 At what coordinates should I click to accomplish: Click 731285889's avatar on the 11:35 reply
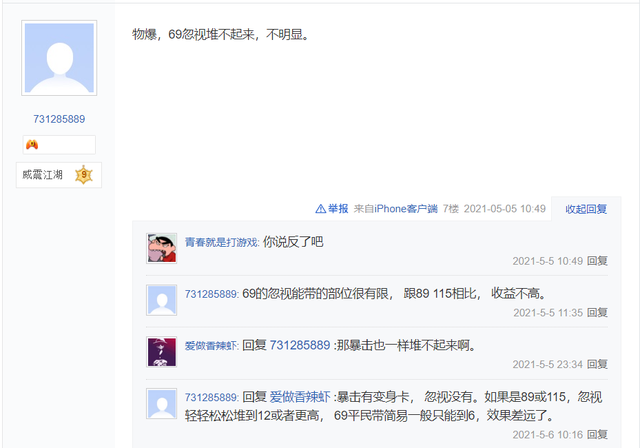pos(162,300)
